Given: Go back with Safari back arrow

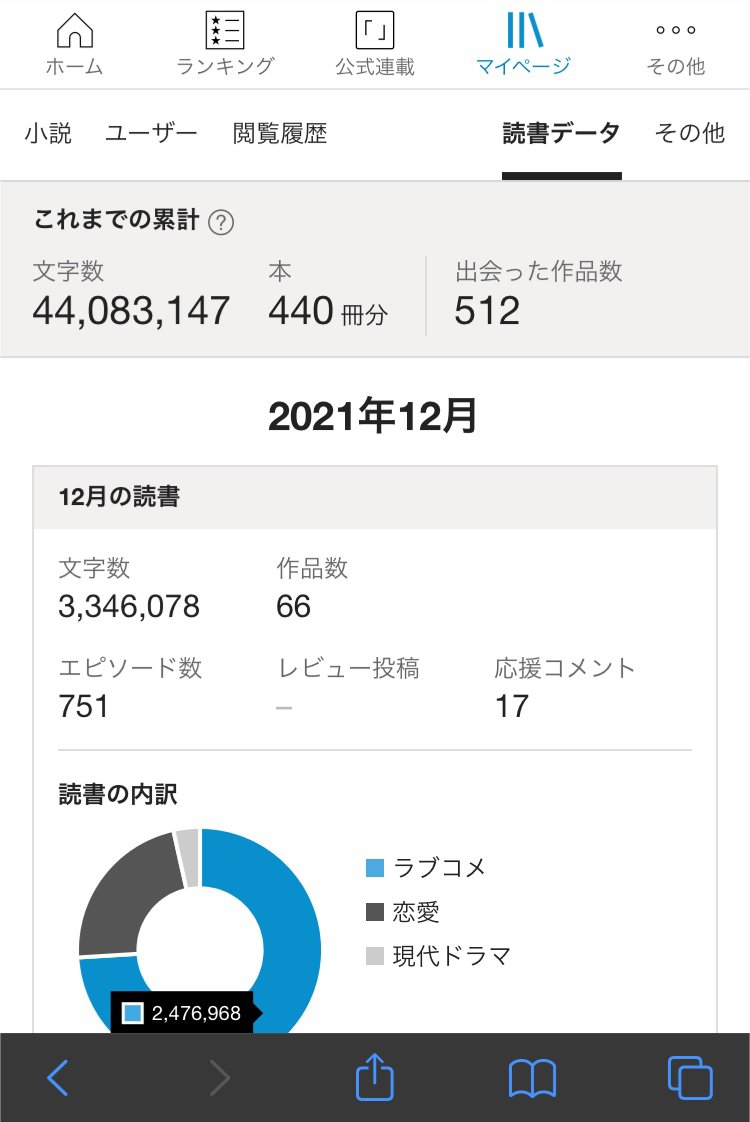Looking at the screenshot, I should click(58, 1078).
